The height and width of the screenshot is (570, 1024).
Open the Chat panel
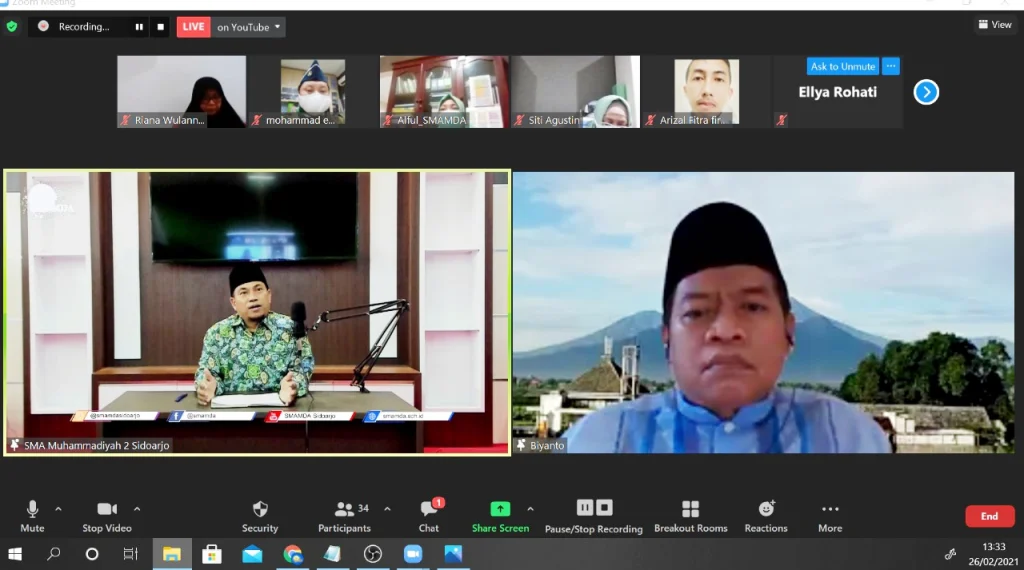point(429,516)
